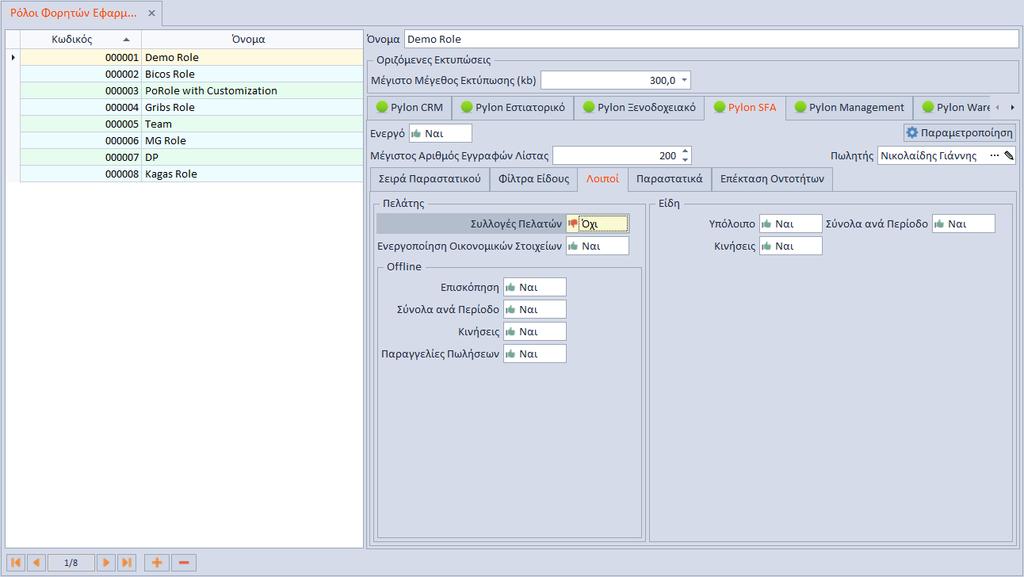Viewport: 1024px width, 577px height.
Task: Jump to last record icon
Action: click(127, 563)
